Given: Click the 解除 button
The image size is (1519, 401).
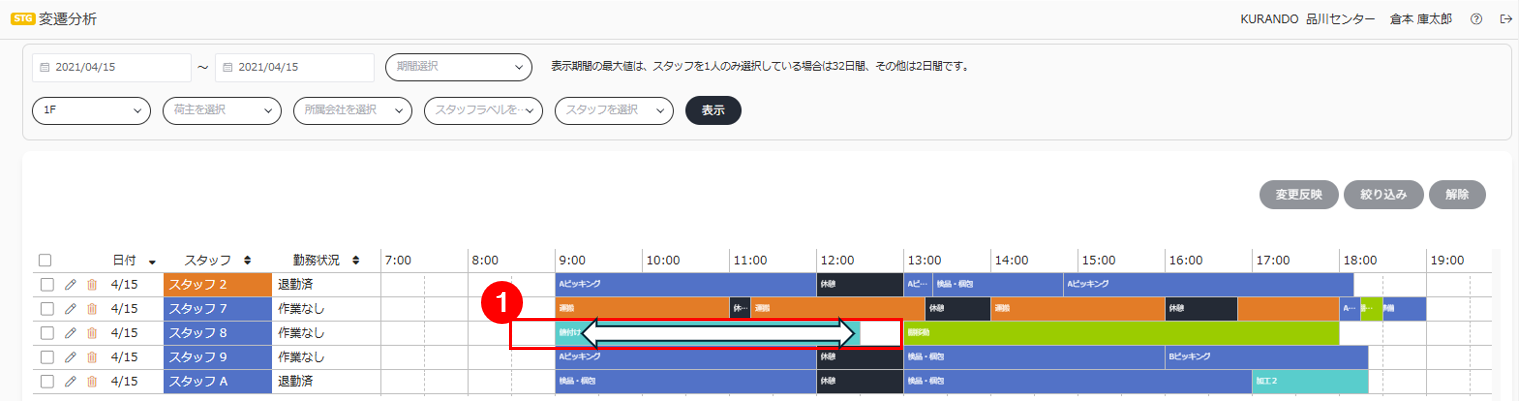Looking at the screenshot, I should click(x=1457, y=195).
